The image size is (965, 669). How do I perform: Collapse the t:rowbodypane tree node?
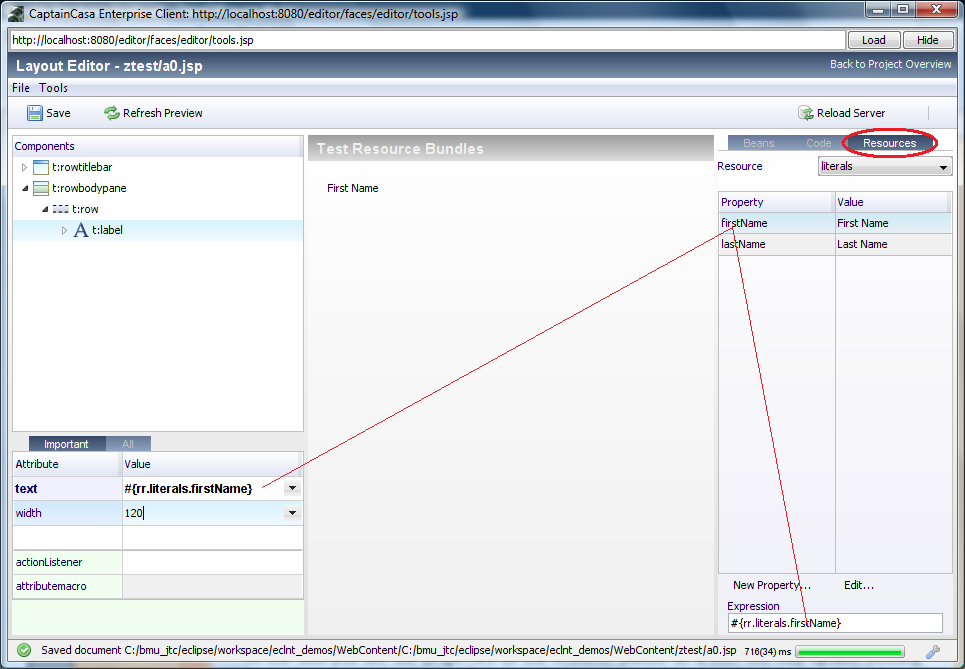coord(25,188)
